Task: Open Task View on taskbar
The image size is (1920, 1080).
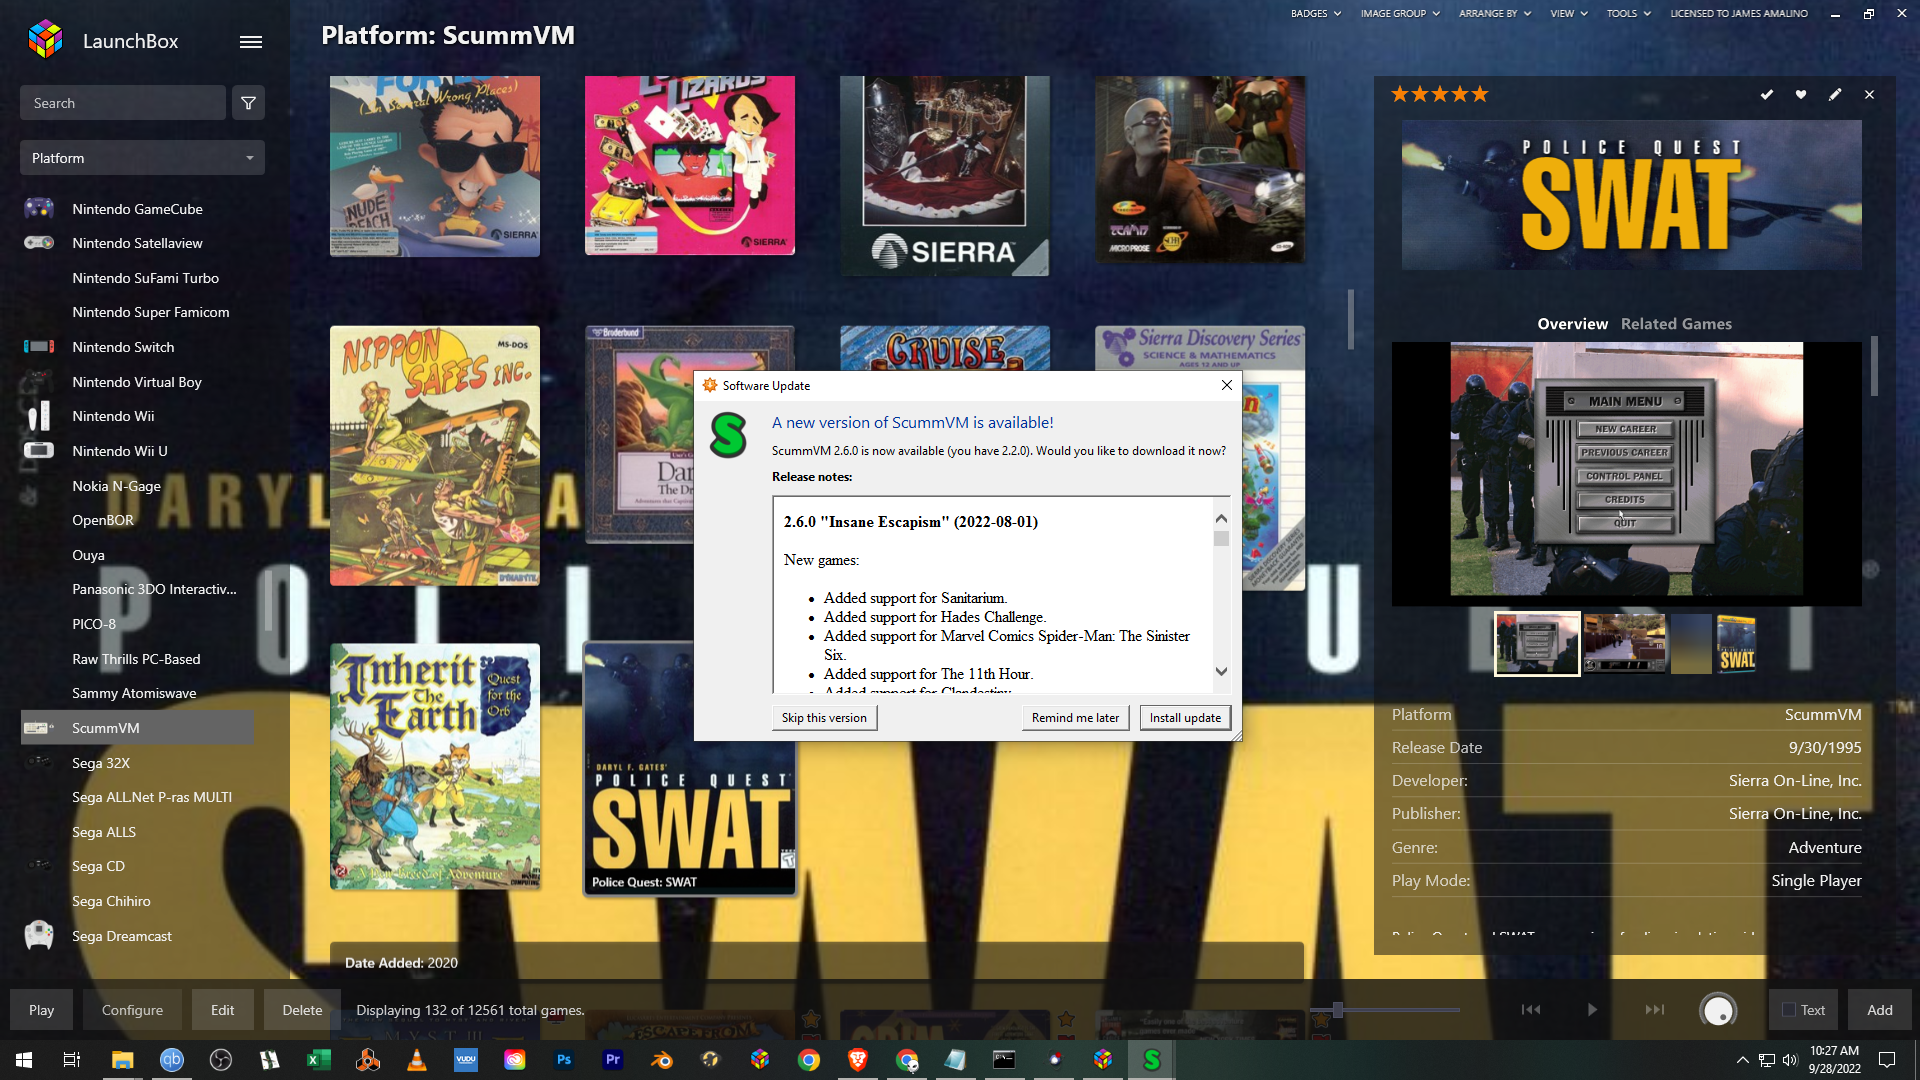Action: click(x=72, y=1060)
